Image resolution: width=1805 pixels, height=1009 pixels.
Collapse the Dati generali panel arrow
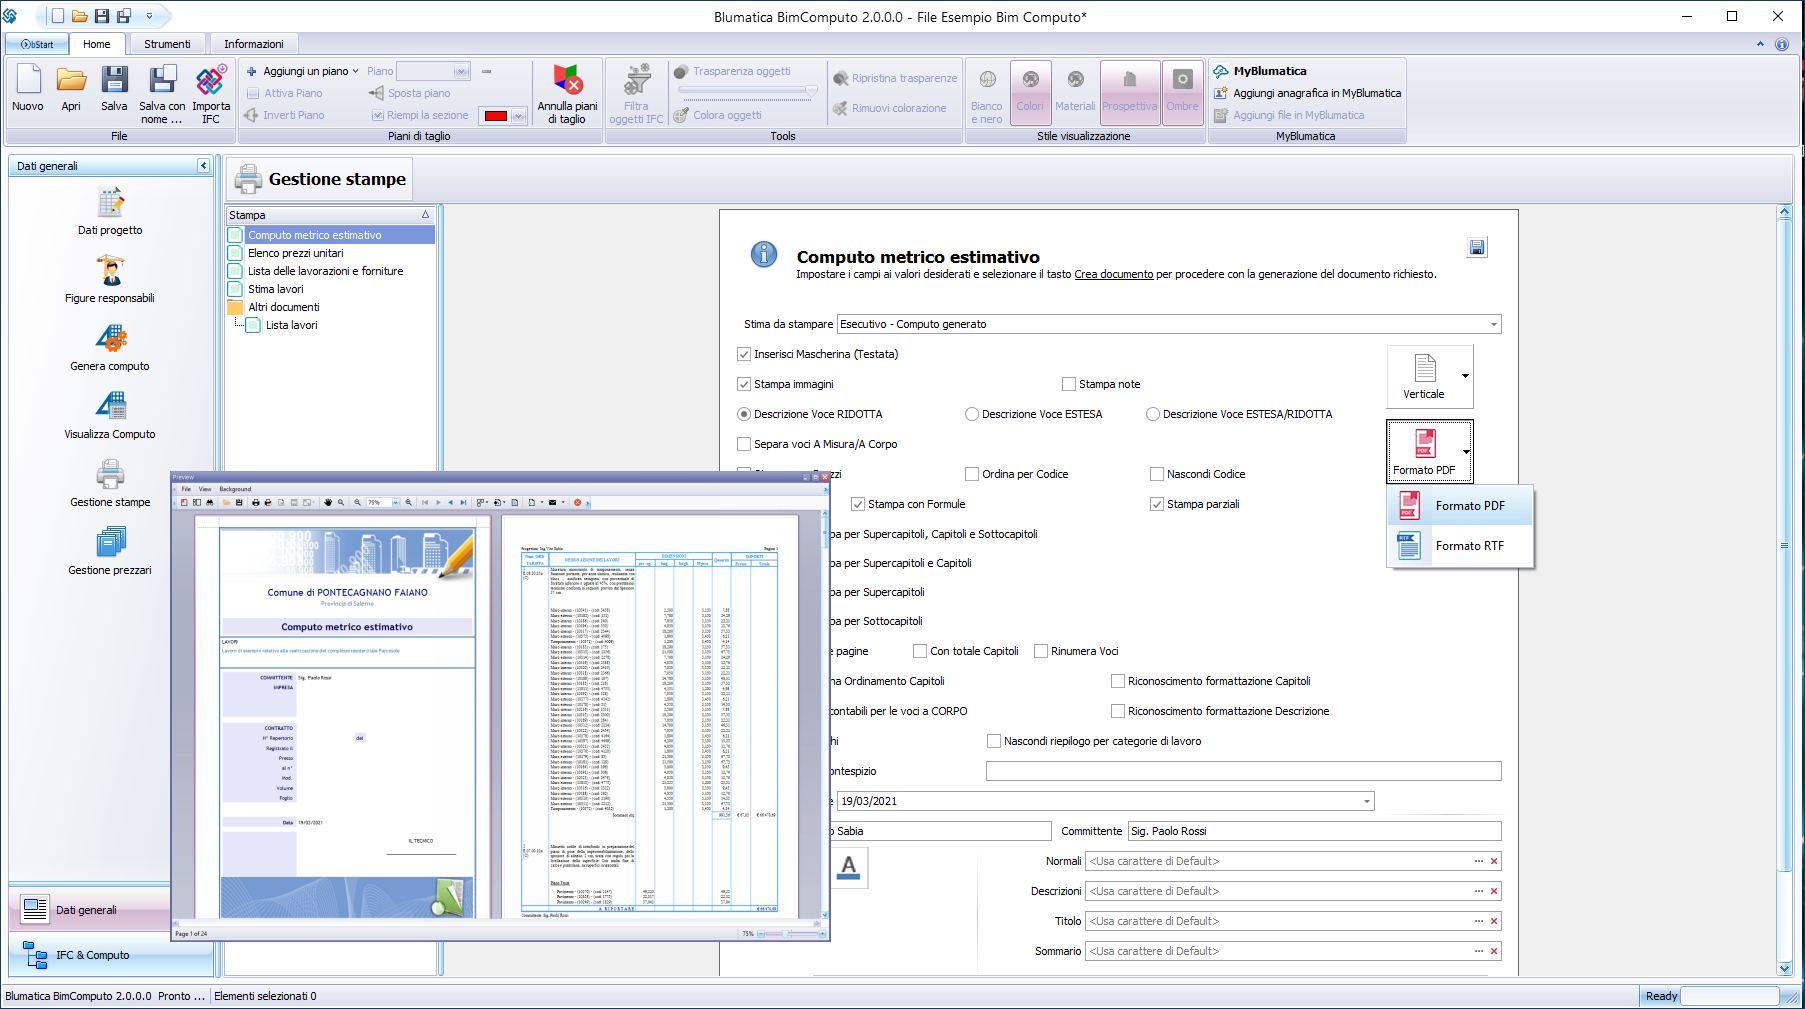pos(203,166)
